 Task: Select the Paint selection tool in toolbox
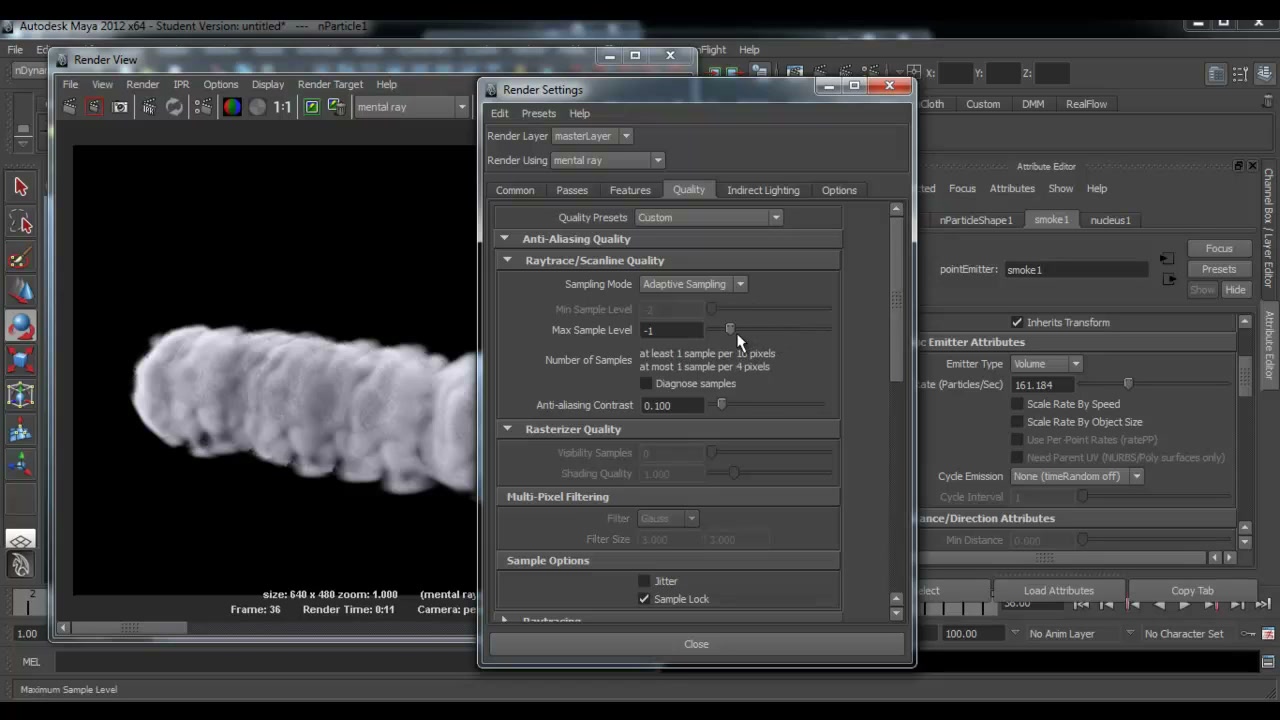click(20, 258)
